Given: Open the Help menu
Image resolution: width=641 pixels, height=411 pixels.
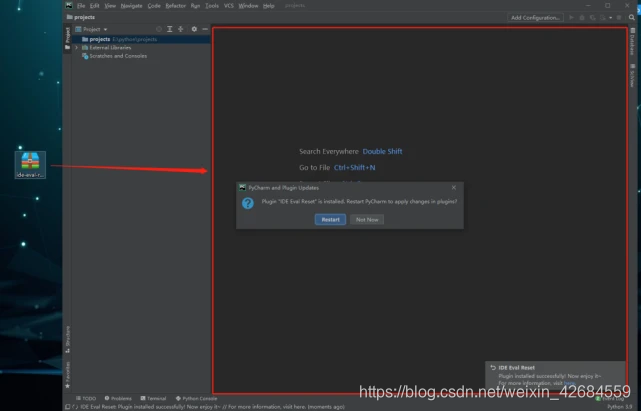Looking at the screenshot, I should click(x=269, y=6).
